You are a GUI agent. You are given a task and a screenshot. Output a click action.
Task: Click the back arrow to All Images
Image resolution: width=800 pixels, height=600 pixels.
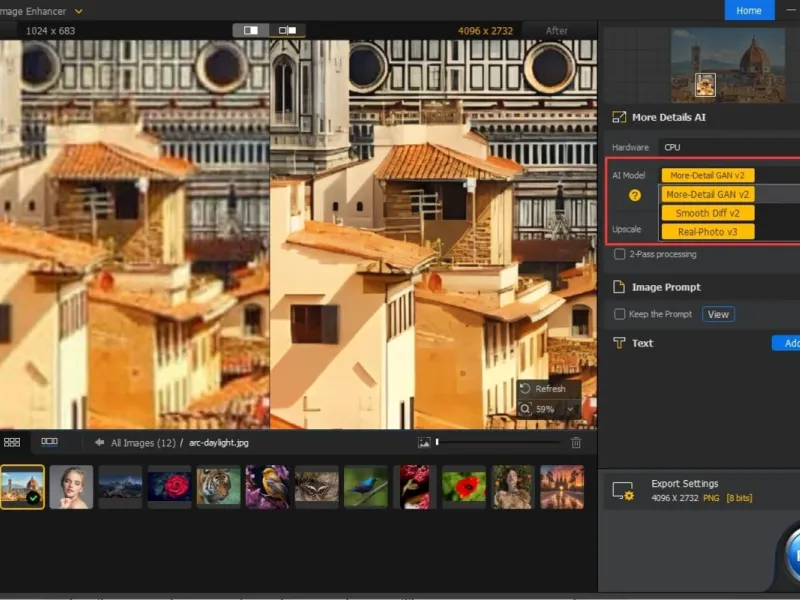99,442
